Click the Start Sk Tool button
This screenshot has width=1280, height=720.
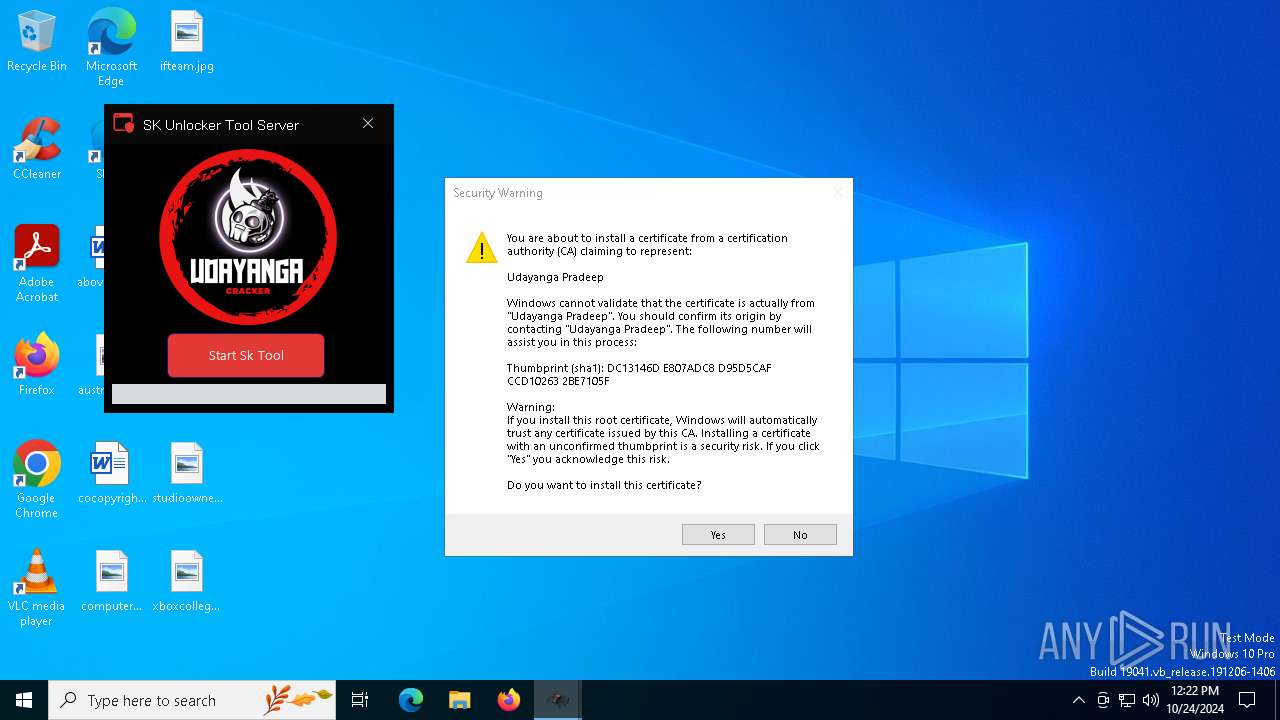tap(246, 355)
